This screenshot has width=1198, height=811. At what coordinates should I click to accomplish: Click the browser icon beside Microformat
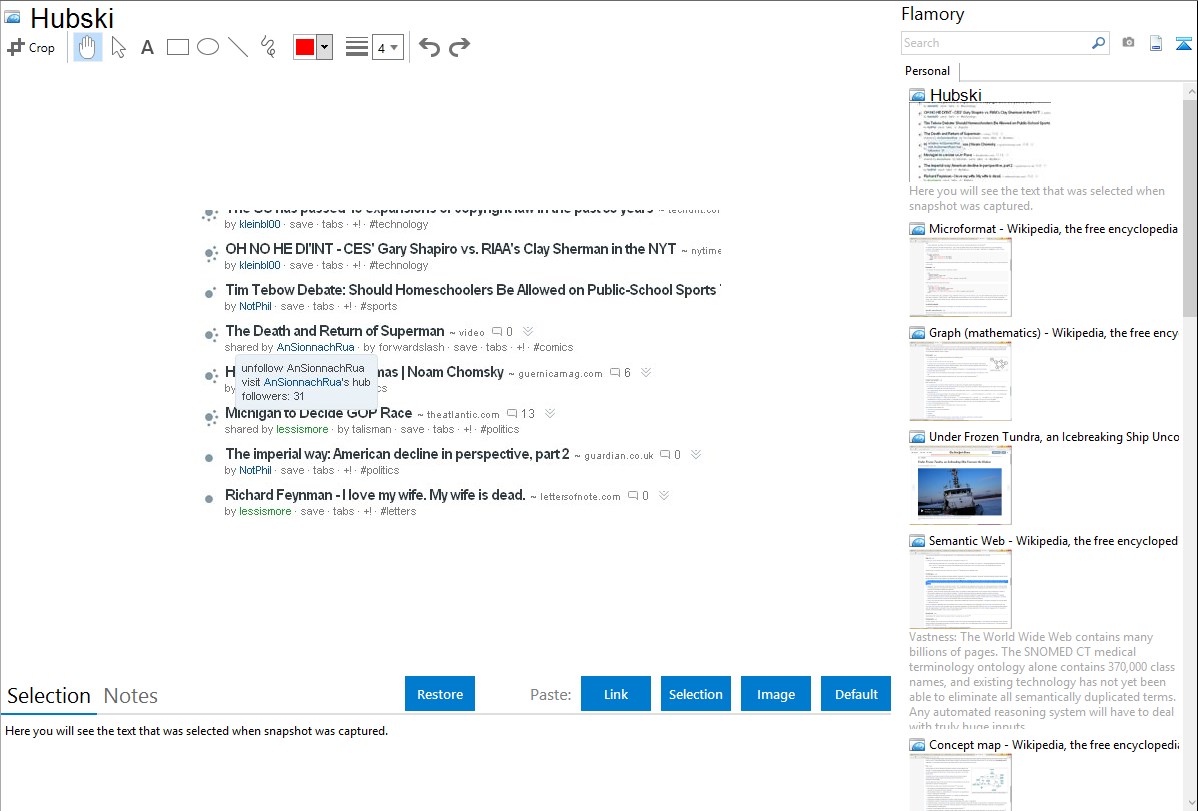(918, 229)
